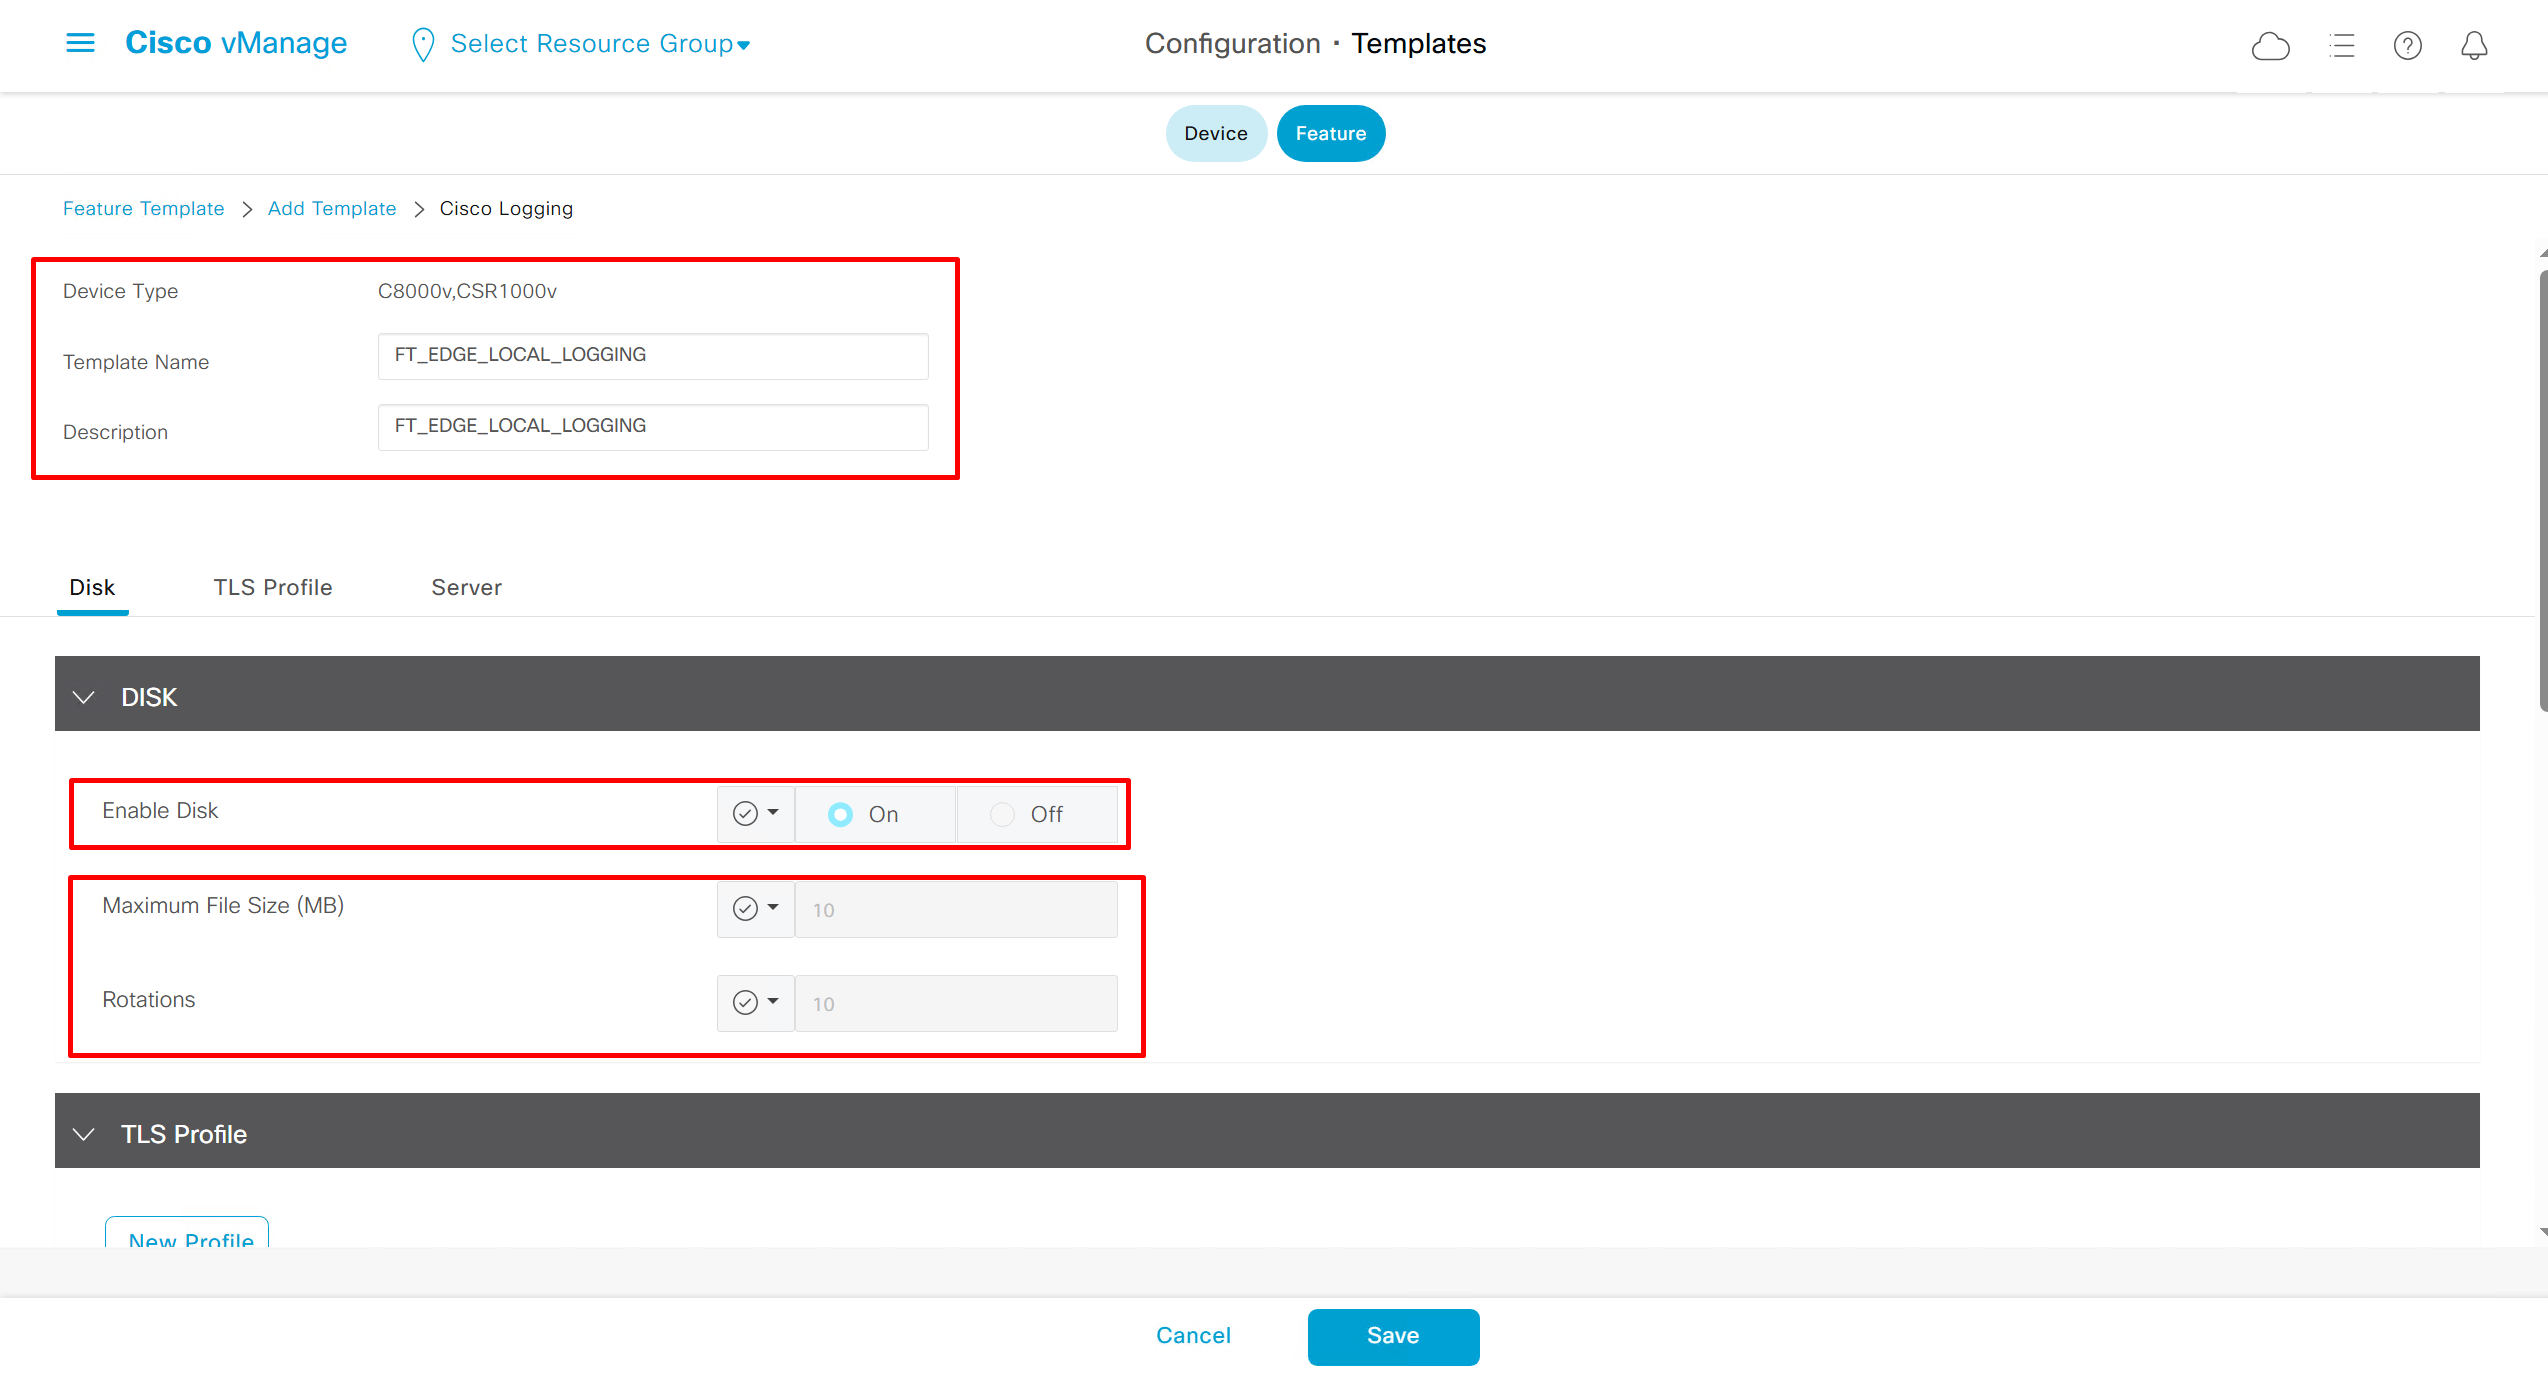This screenshot has width=2548, height=1374.
Task: Click the cloud status icon
Action: pyautogui.click(x=2270, y=46)
